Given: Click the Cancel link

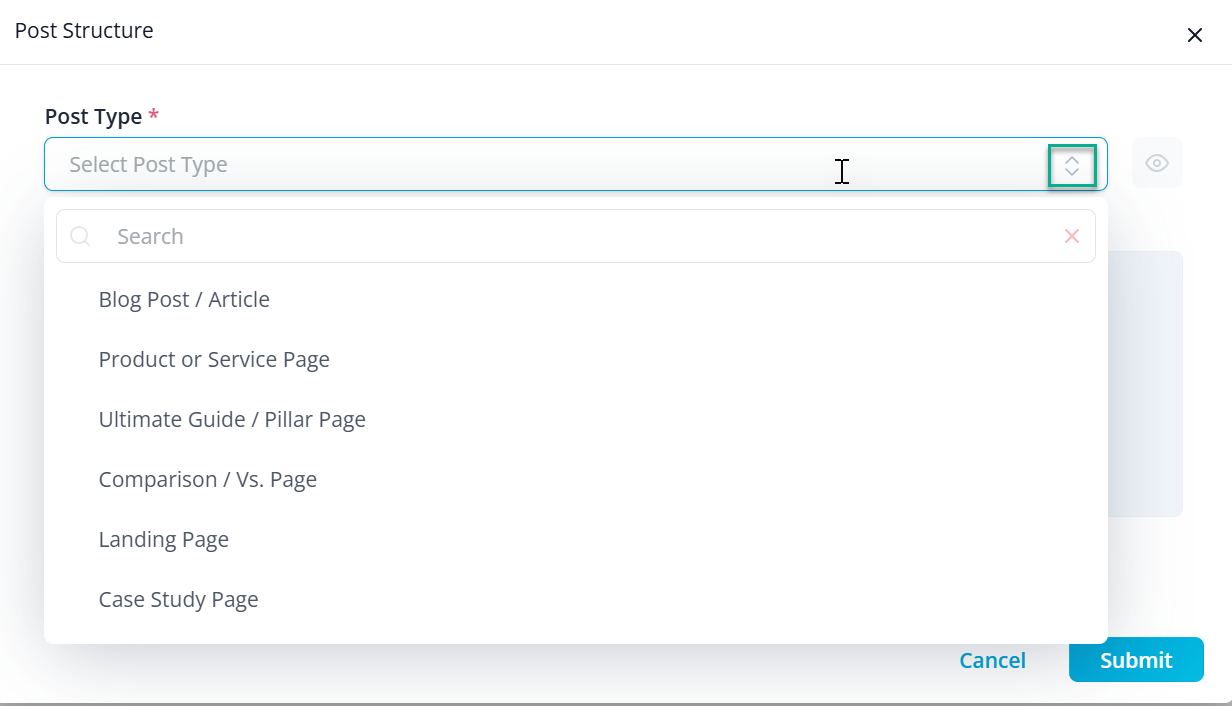Looking at the screenshot, I should pyautogui.click(x=992, y=660).
